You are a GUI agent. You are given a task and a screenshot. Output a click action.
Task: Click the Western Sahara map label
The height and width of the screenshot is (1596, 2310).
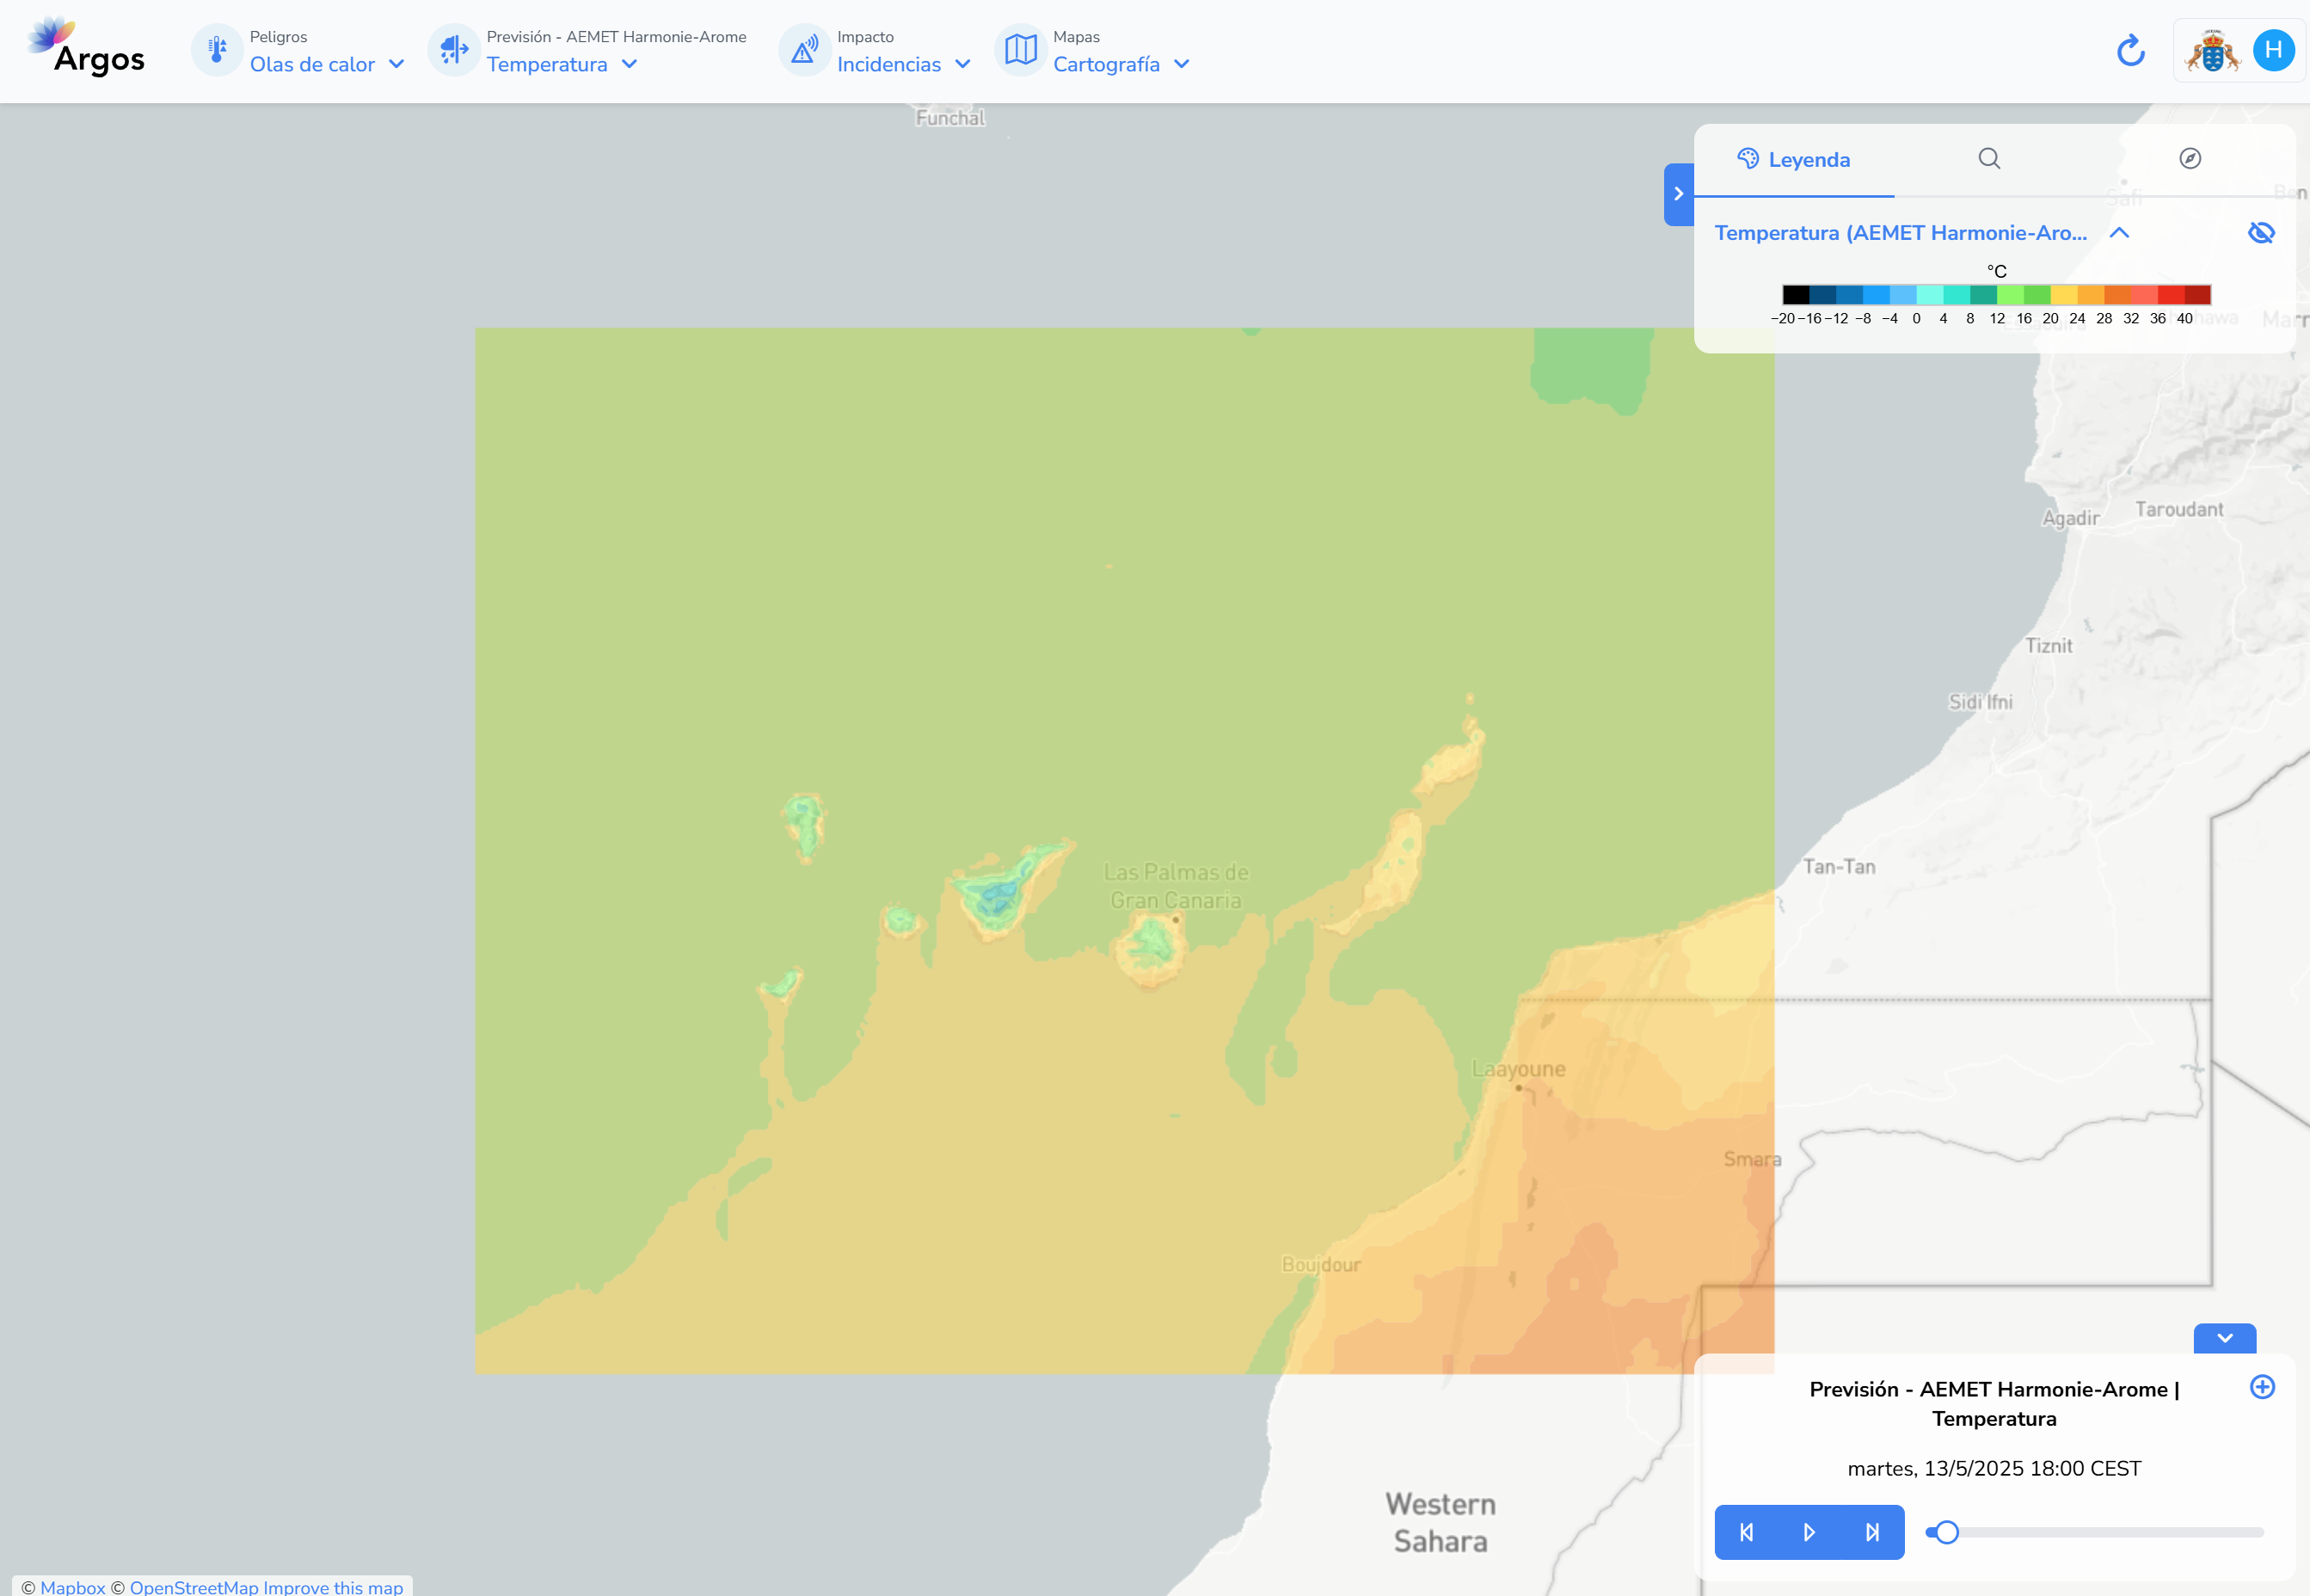point(1441,1522)
